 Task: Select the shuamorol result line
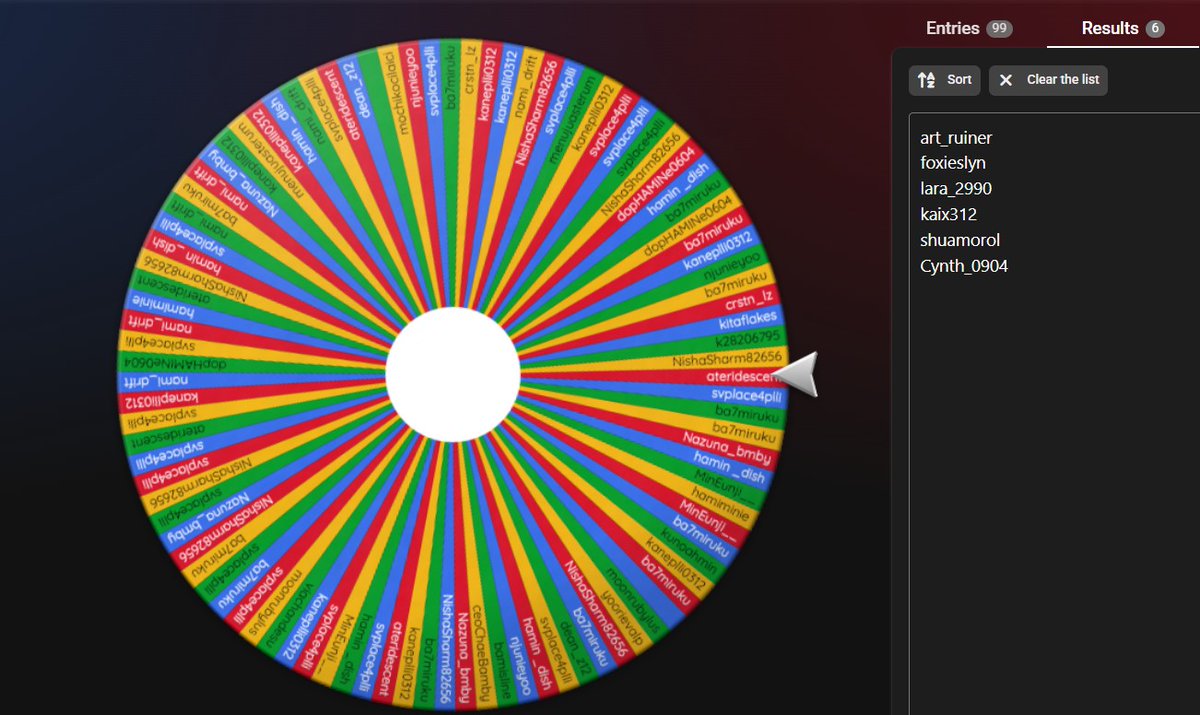(960, 241)
